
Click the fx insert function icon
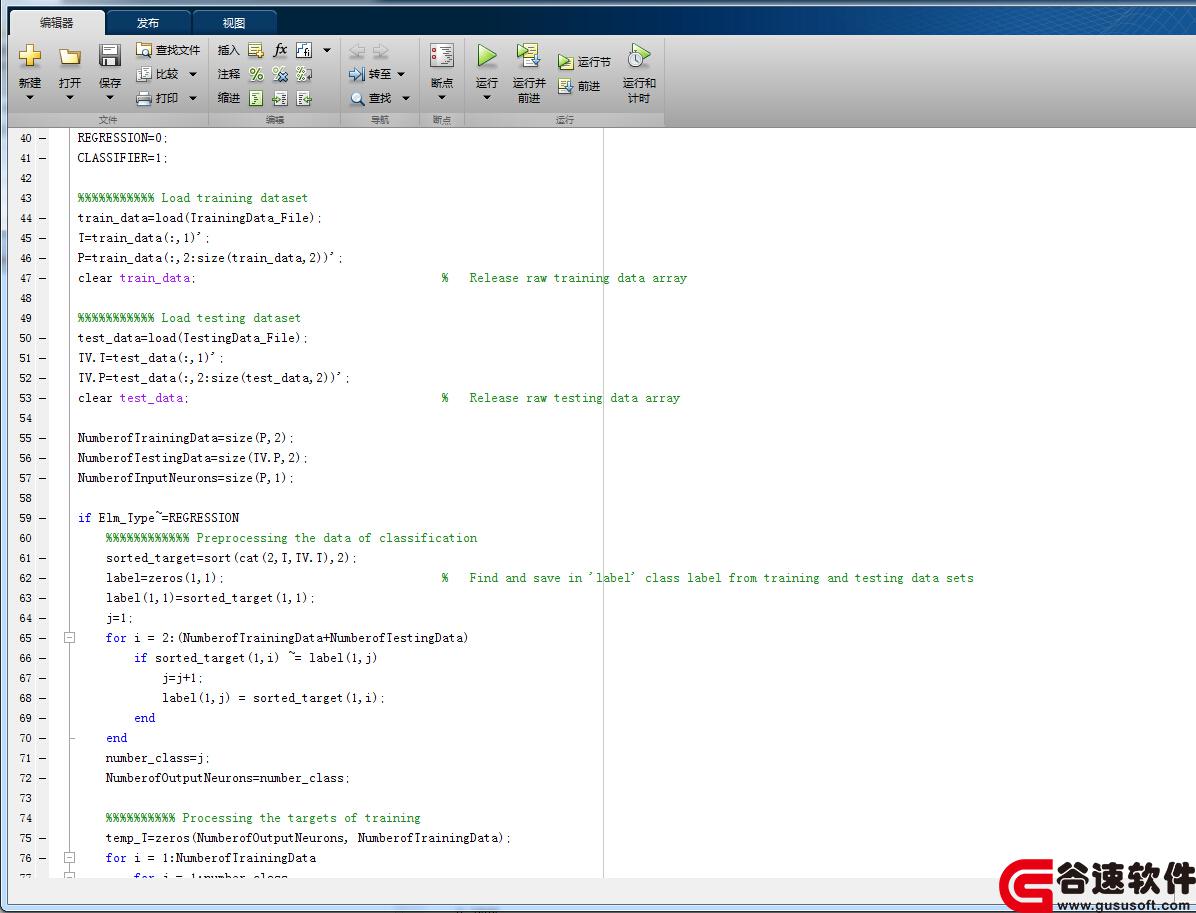pos(280,50)
